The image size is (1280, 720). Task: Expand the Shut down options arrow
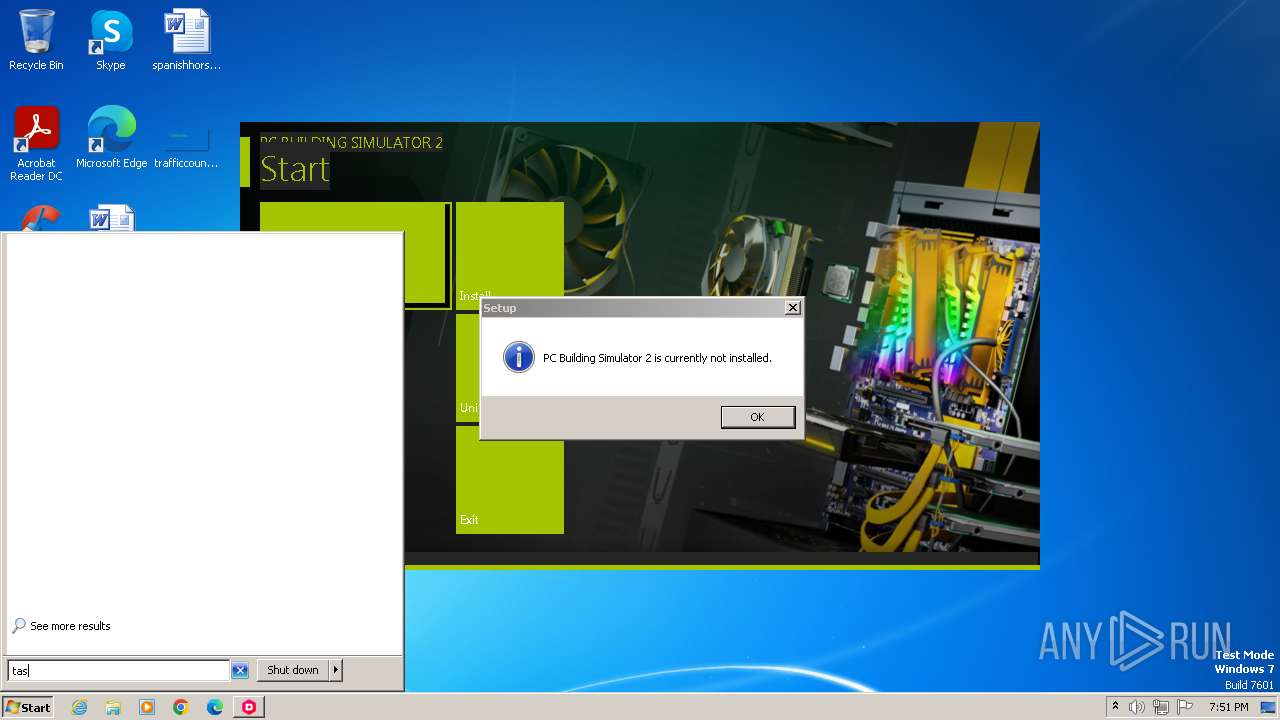[336, 670]
